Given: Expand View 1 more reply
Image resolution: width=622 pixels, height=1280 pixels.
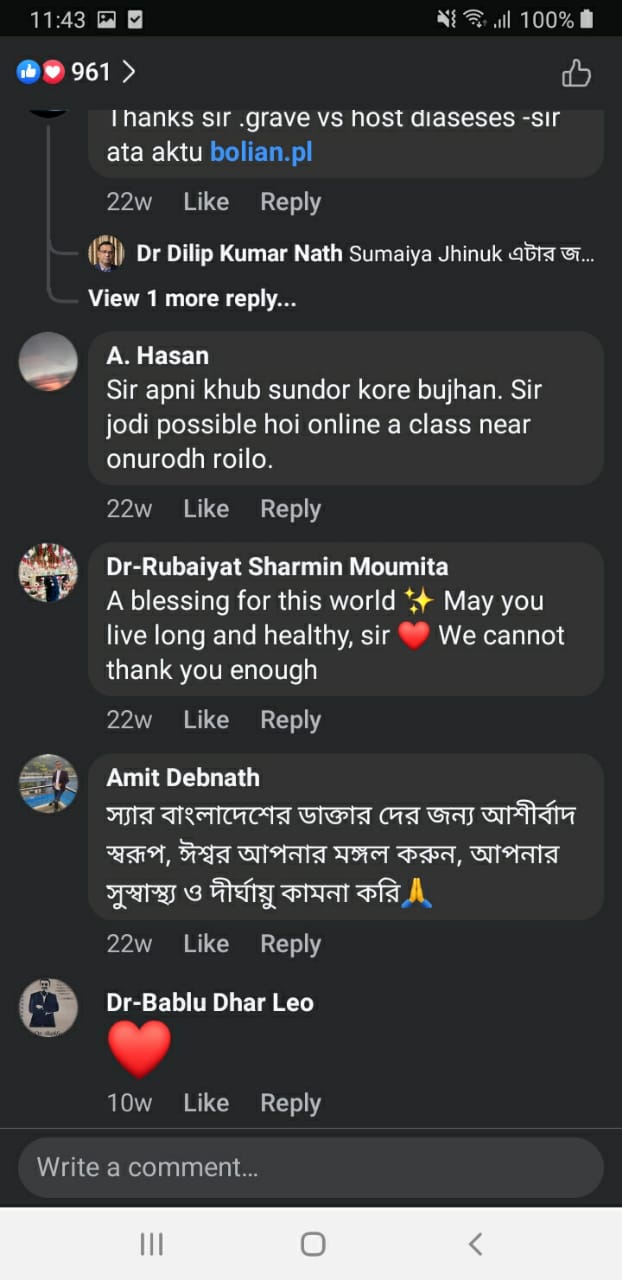Looking at the screenshot, I should [x=192, y=298].
